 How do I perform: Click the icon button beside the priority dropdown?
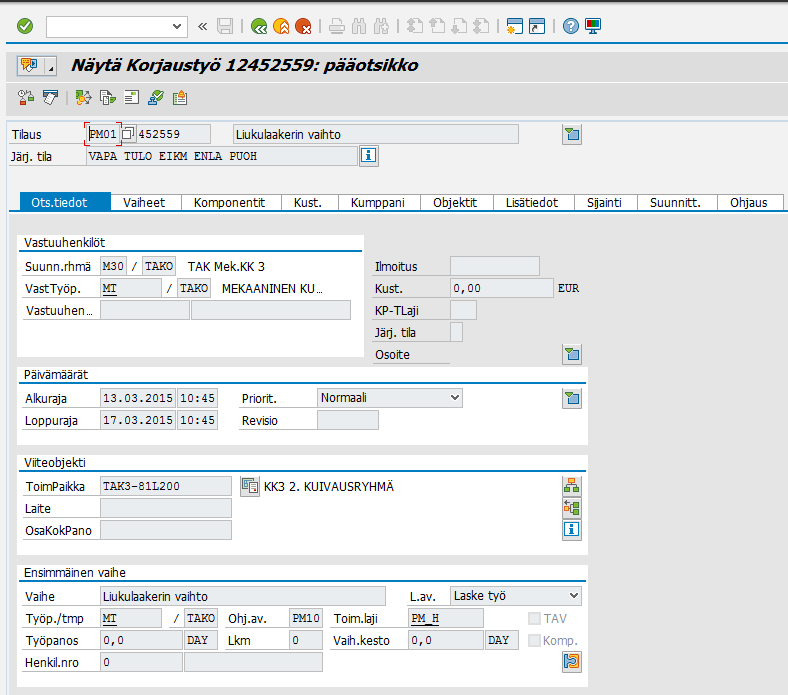coord(572,399)
